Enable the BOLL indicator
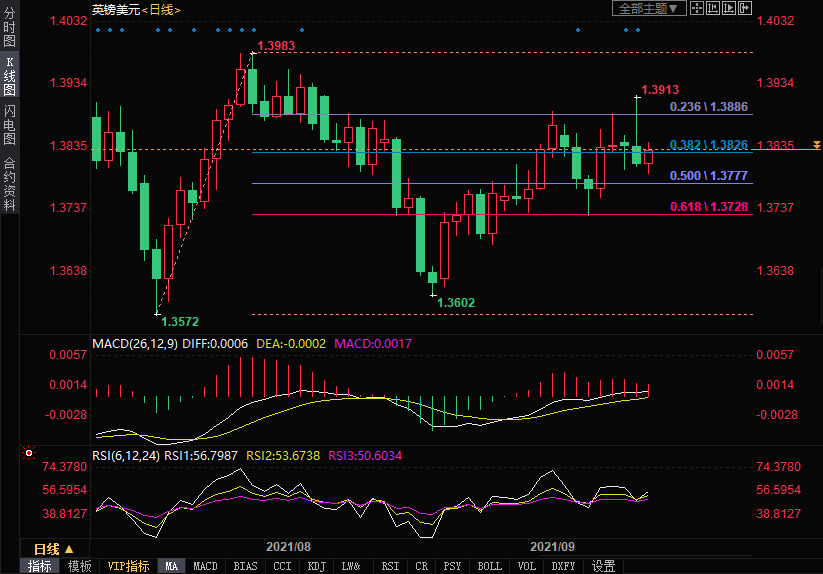This screenshot has width=823, height=574. (489, 566)
